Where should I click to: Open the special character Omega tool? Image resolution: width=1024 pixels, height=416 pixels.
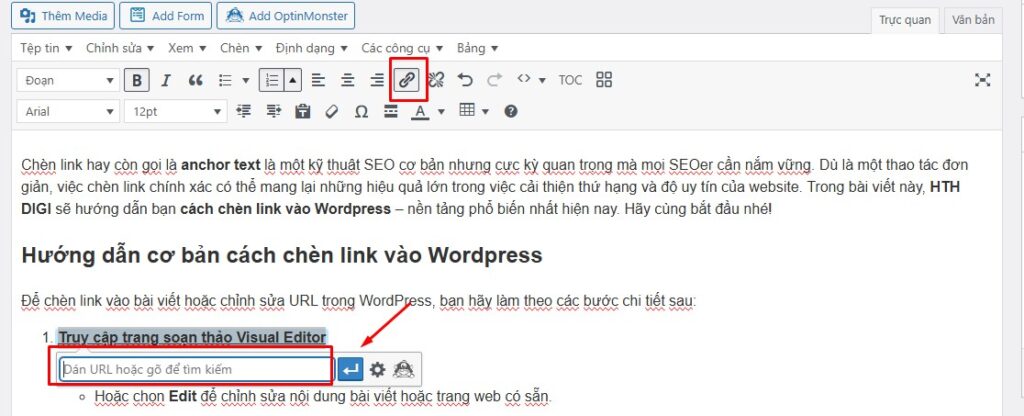pos(361,111)
